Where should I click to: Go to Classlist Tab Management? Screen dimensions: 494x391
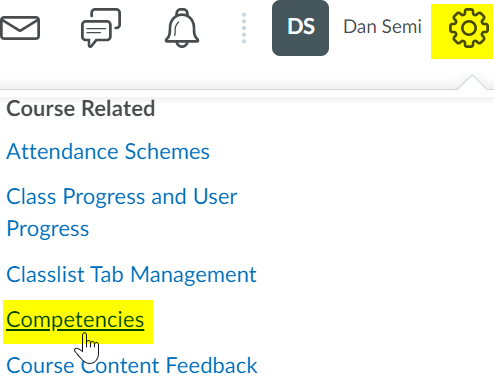[131, 275]
